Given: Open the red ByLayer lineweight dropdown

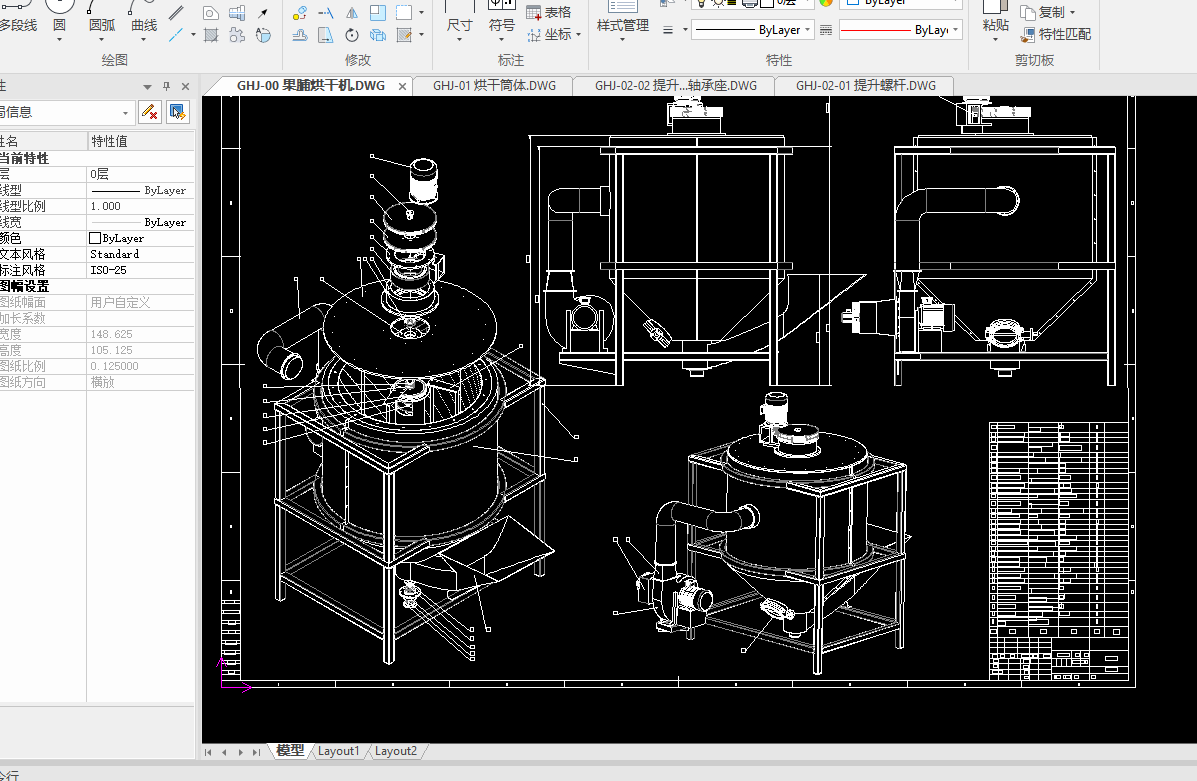Looking at the screenshot, I should [x=956, y=30].
